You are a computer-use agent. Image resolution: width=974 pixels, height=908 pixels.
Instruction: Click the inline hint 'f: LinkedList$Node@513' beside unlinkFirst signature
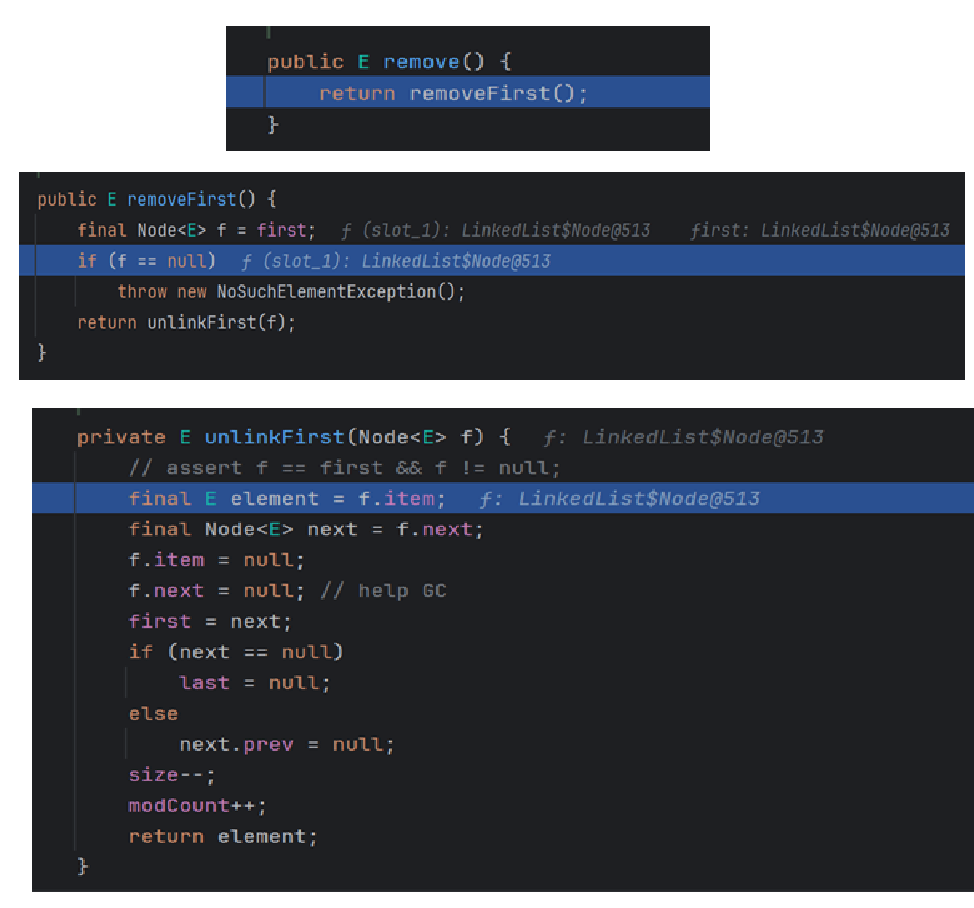[683, 437]
